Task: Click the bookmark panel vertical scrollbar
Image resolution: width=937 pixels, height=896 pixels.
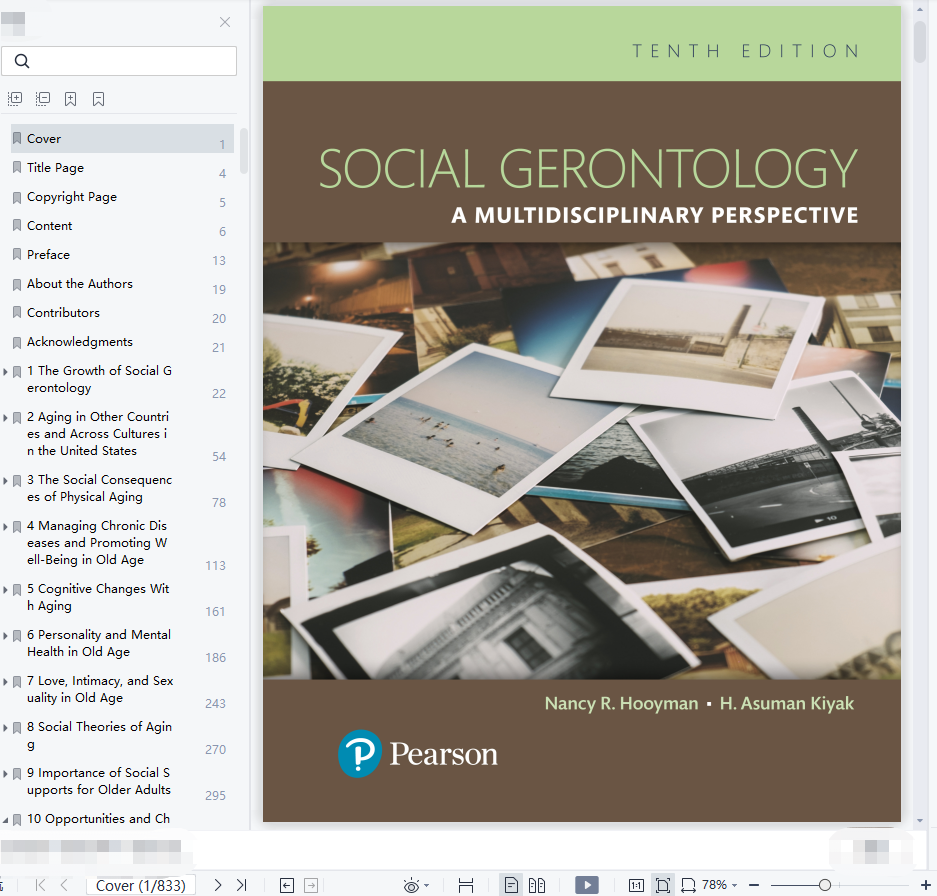Action: [x=244, y=151]
